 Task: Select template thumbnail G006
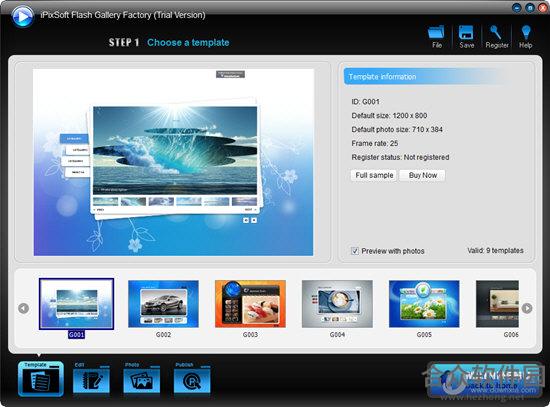tap(497, 304)
